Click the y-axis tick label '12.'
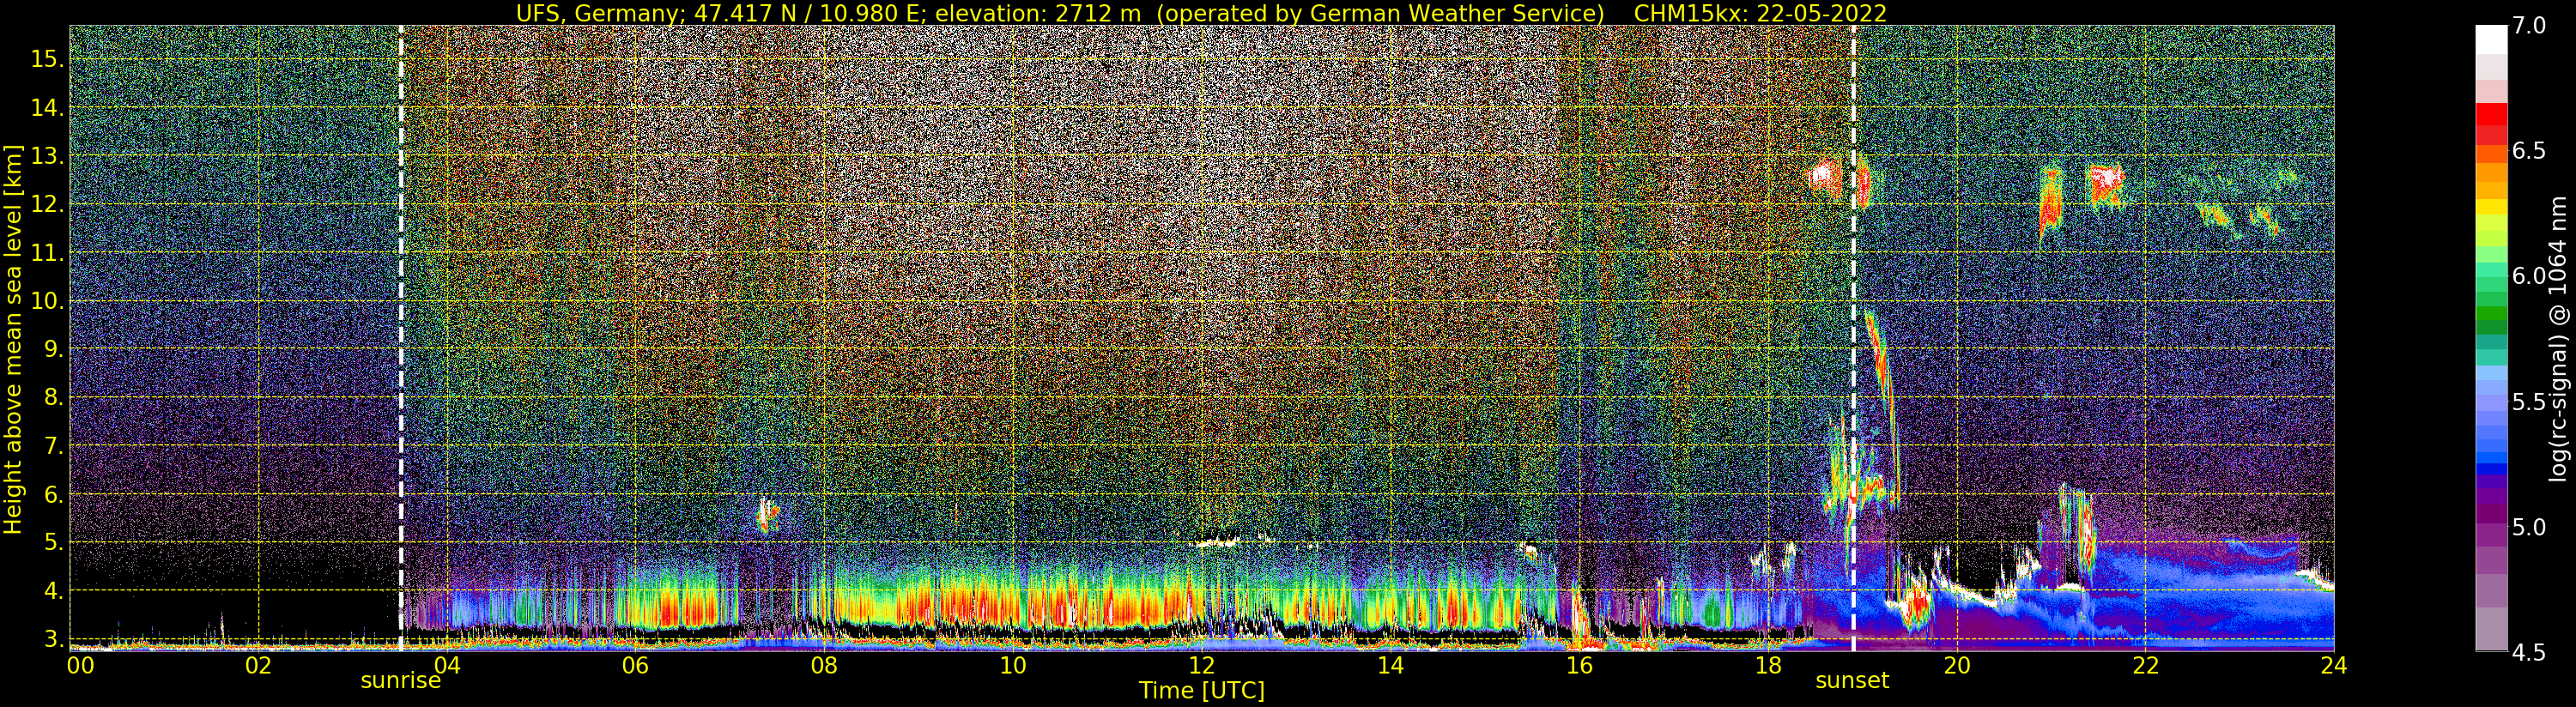The width and height of the screenshot is (2576, 707). pos(47,205)
